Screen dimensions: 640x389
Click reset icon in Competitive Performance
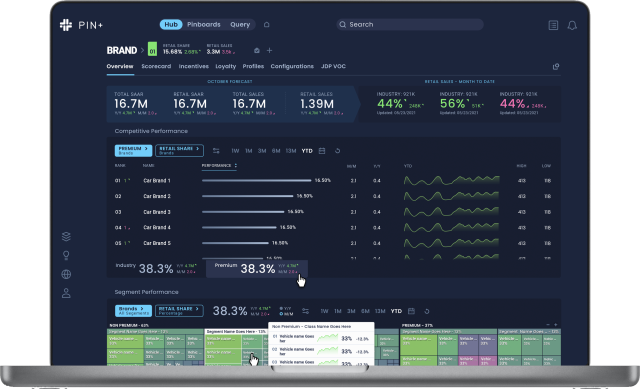point(337,151)
